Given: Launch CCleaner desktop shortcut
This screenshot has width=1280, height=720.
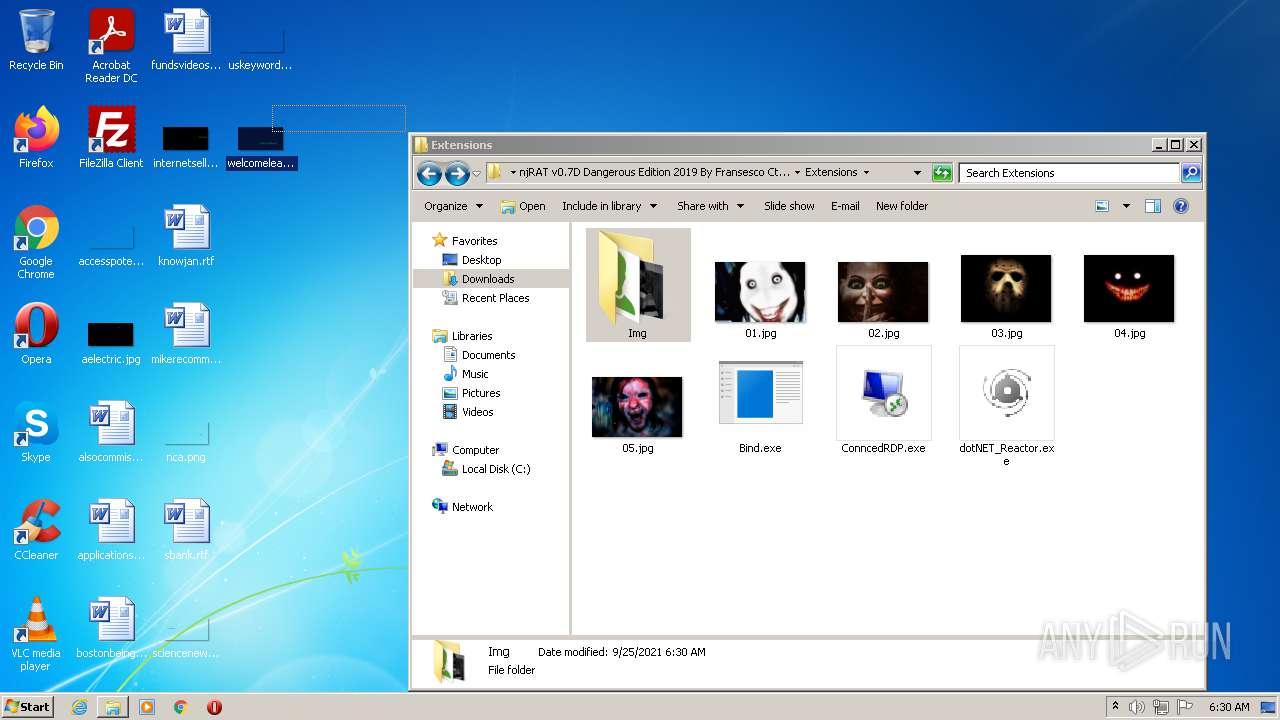Looking at the screenshot, I should [36, 531].
